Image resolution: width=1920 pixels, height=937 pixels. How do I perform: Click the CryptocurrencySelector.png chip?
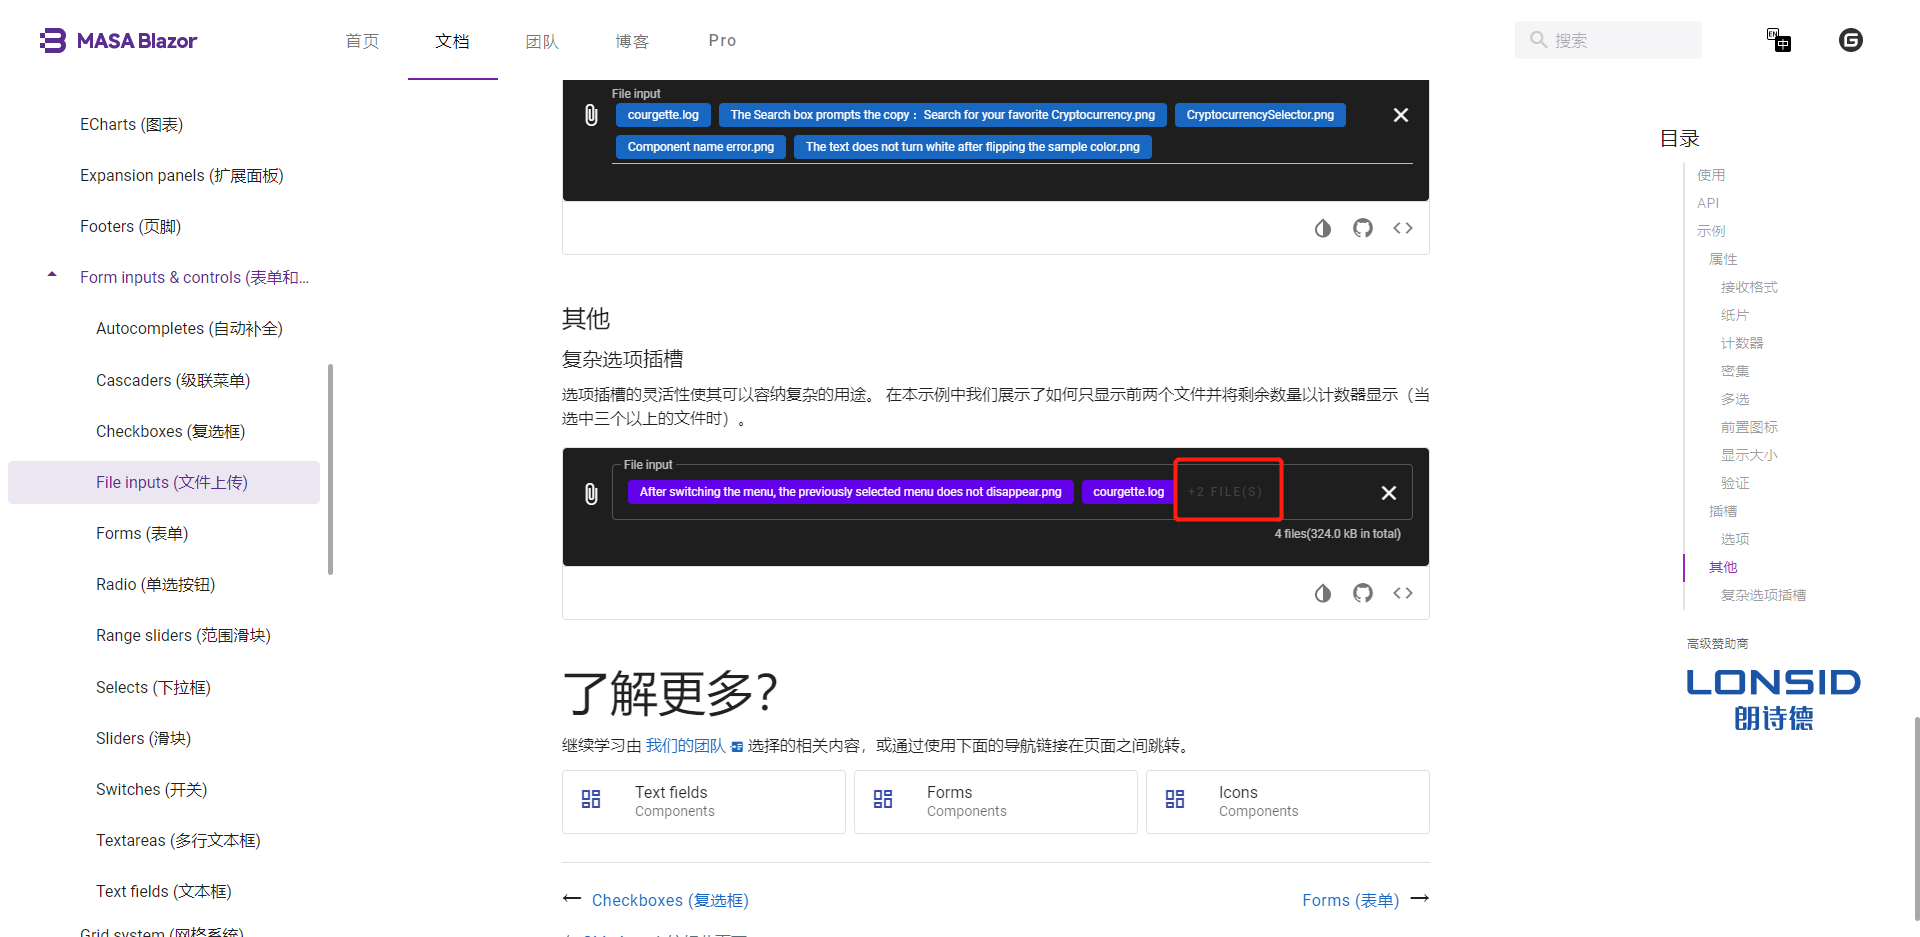1260,115
